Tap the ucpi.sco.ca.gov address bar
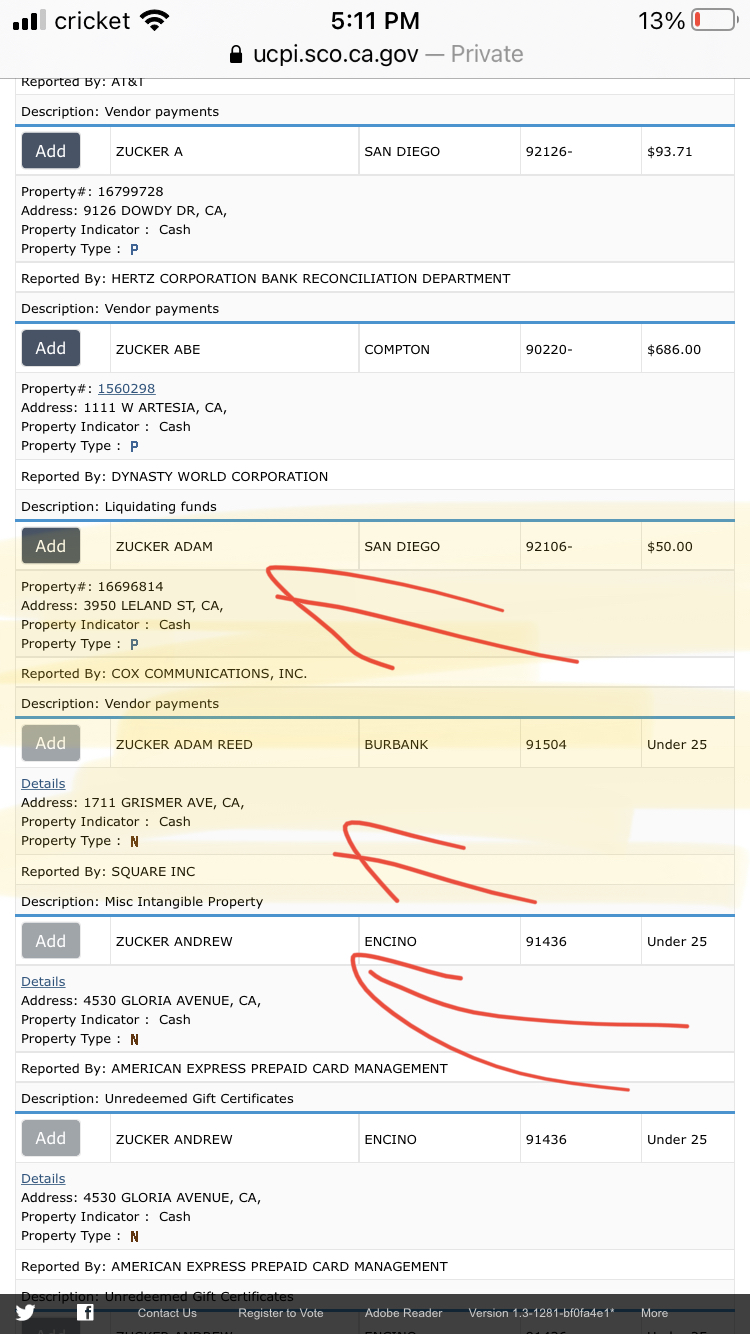 375,54
